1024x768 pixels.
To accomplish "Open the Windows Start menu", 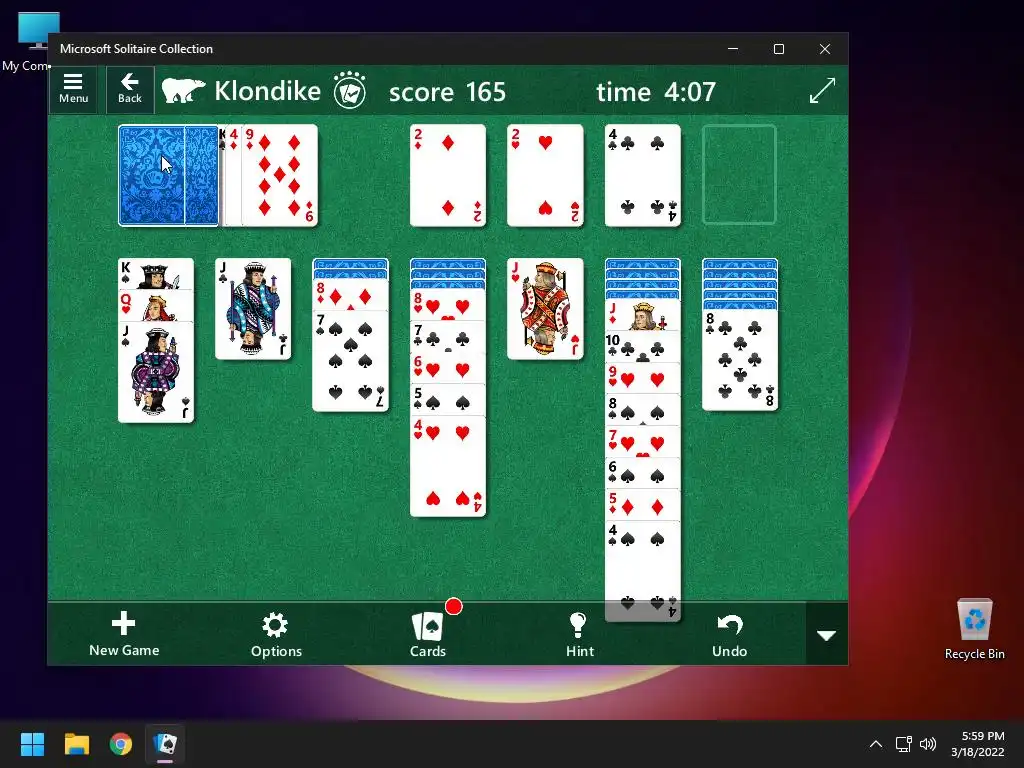I will [x=32, y=744].
